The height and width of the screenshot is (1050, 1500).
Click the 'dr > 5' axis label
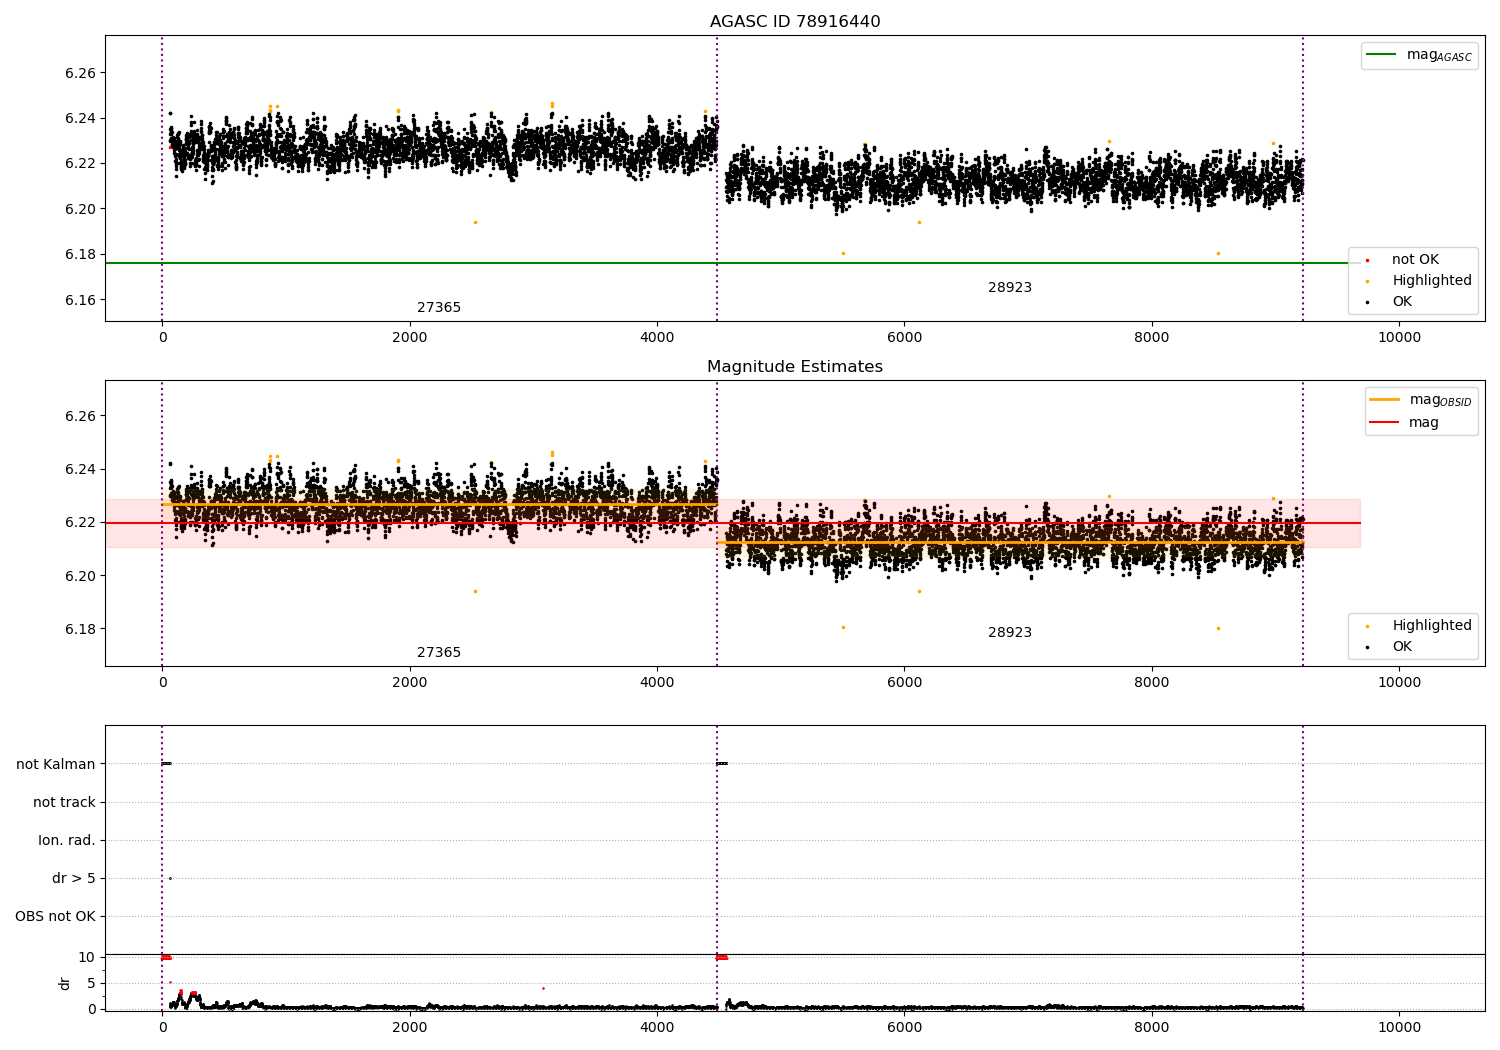pyautogui.click(x=74, y=878)
